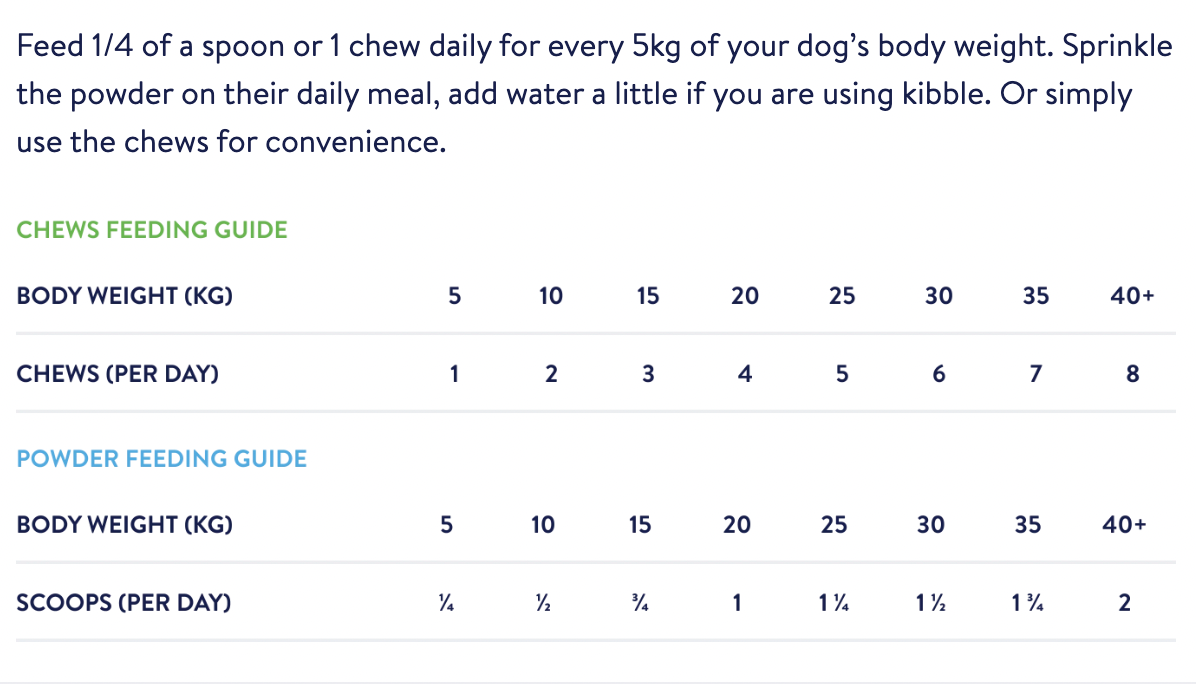Click the 40+ weight in chews table
This screenshot has height=684, width=1196.
point(1133,296)
